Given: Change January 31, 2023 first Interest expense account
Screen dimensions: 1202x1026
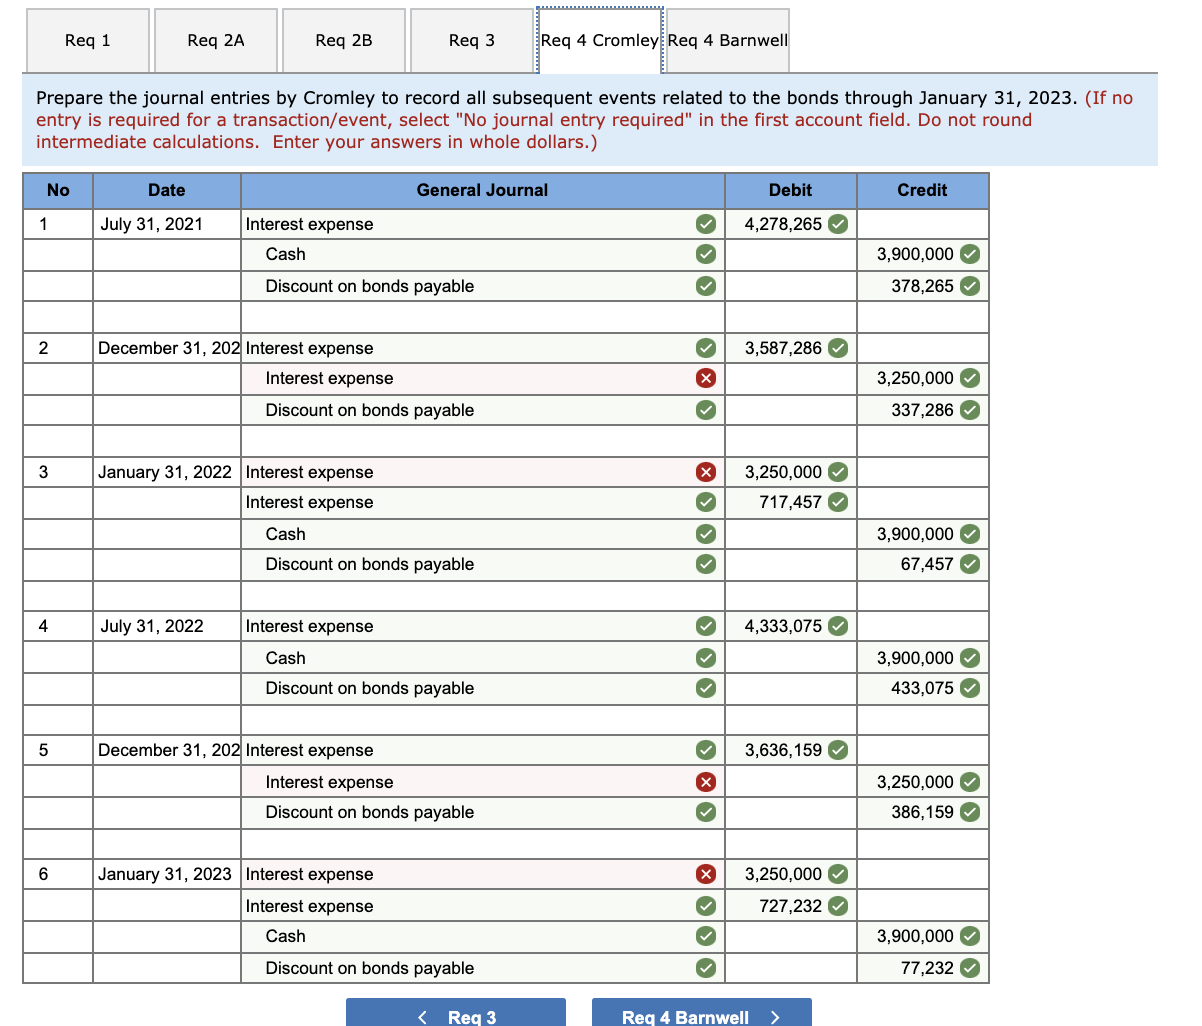Looking at the screenshot, I should (483, 874).
